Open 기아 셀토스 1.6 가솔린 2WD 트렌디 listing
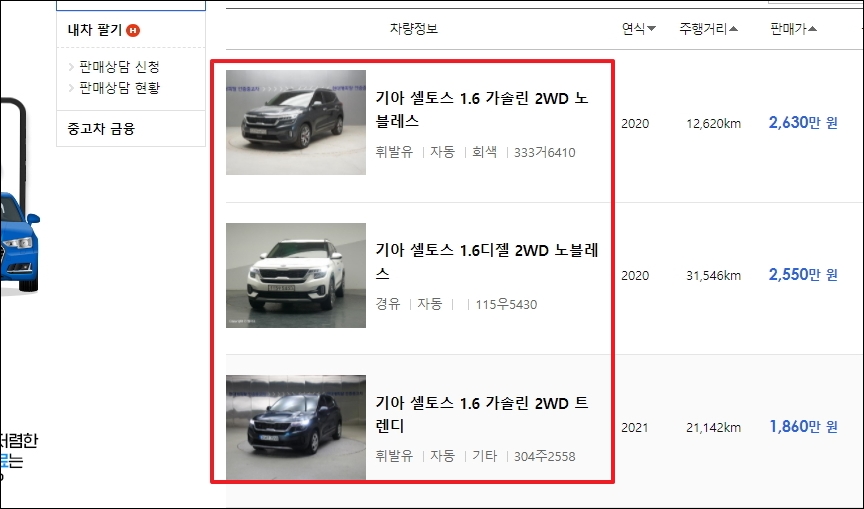 pyautogui.click(x=482, y=414)
